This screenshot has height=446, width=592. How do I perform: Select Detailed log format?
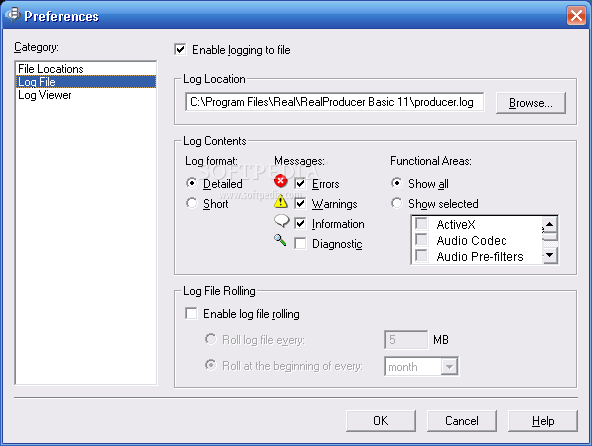(192, 183)
